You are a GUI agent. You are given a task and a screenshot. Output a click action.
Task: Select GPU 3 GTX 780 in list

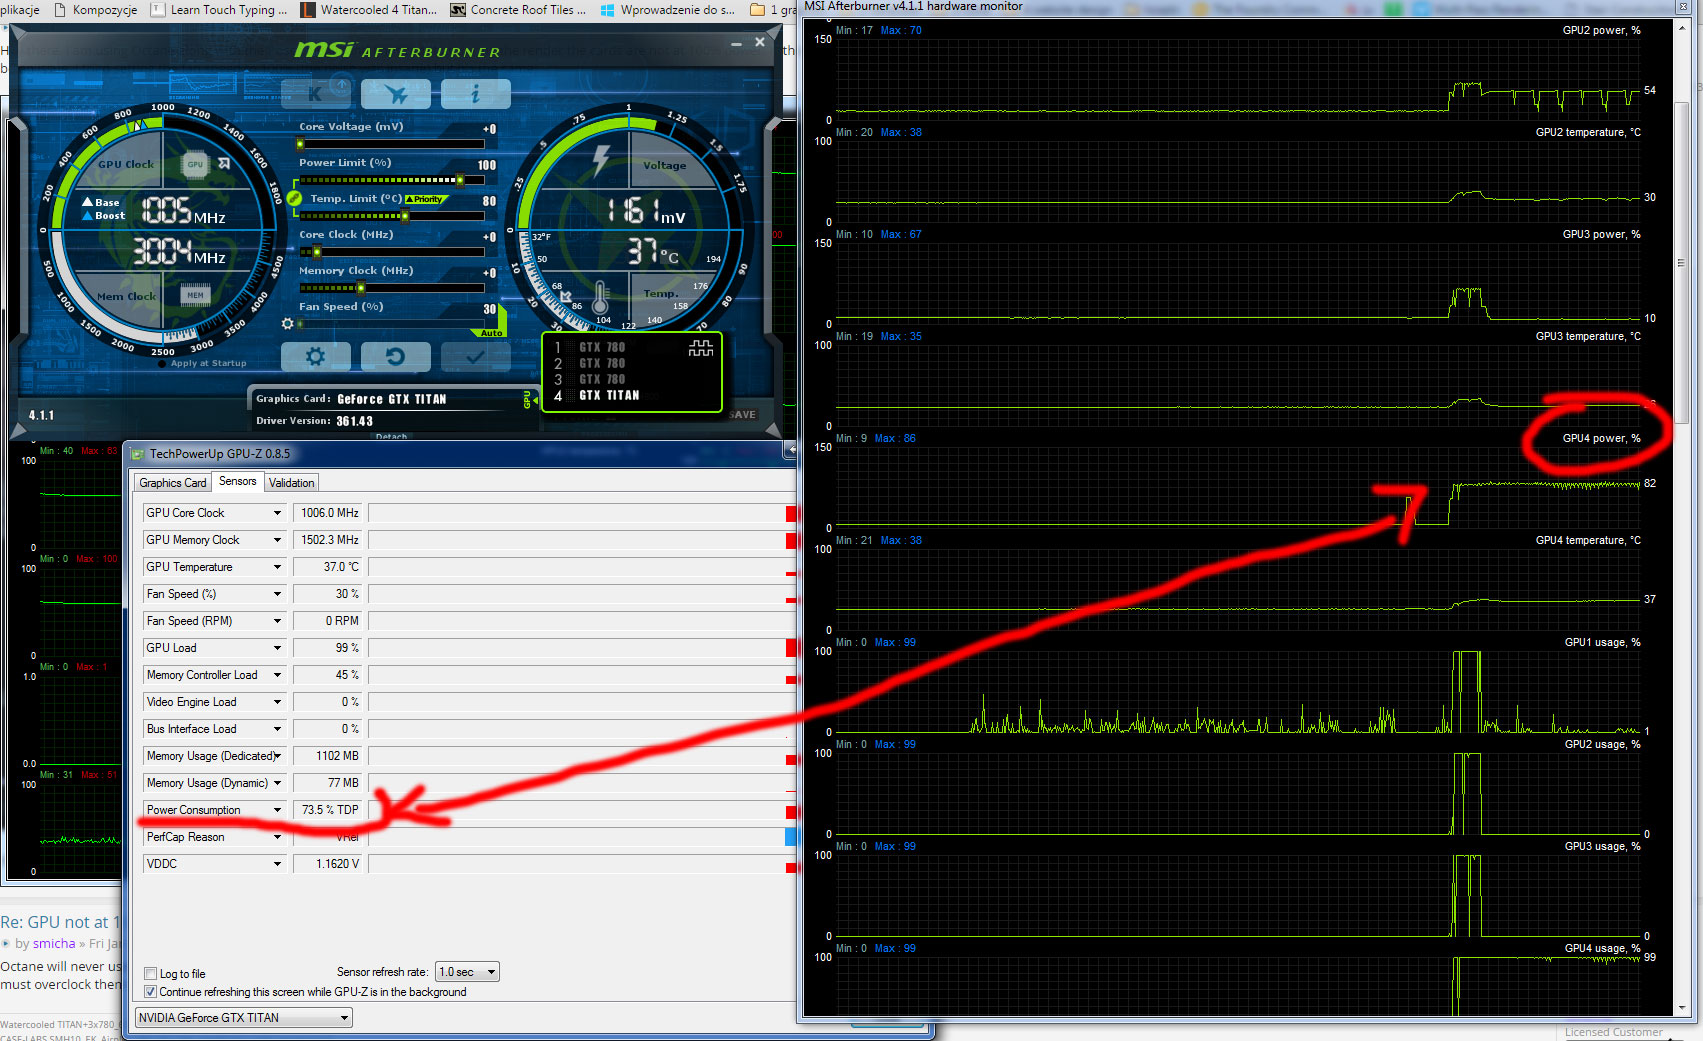(602, 380)
